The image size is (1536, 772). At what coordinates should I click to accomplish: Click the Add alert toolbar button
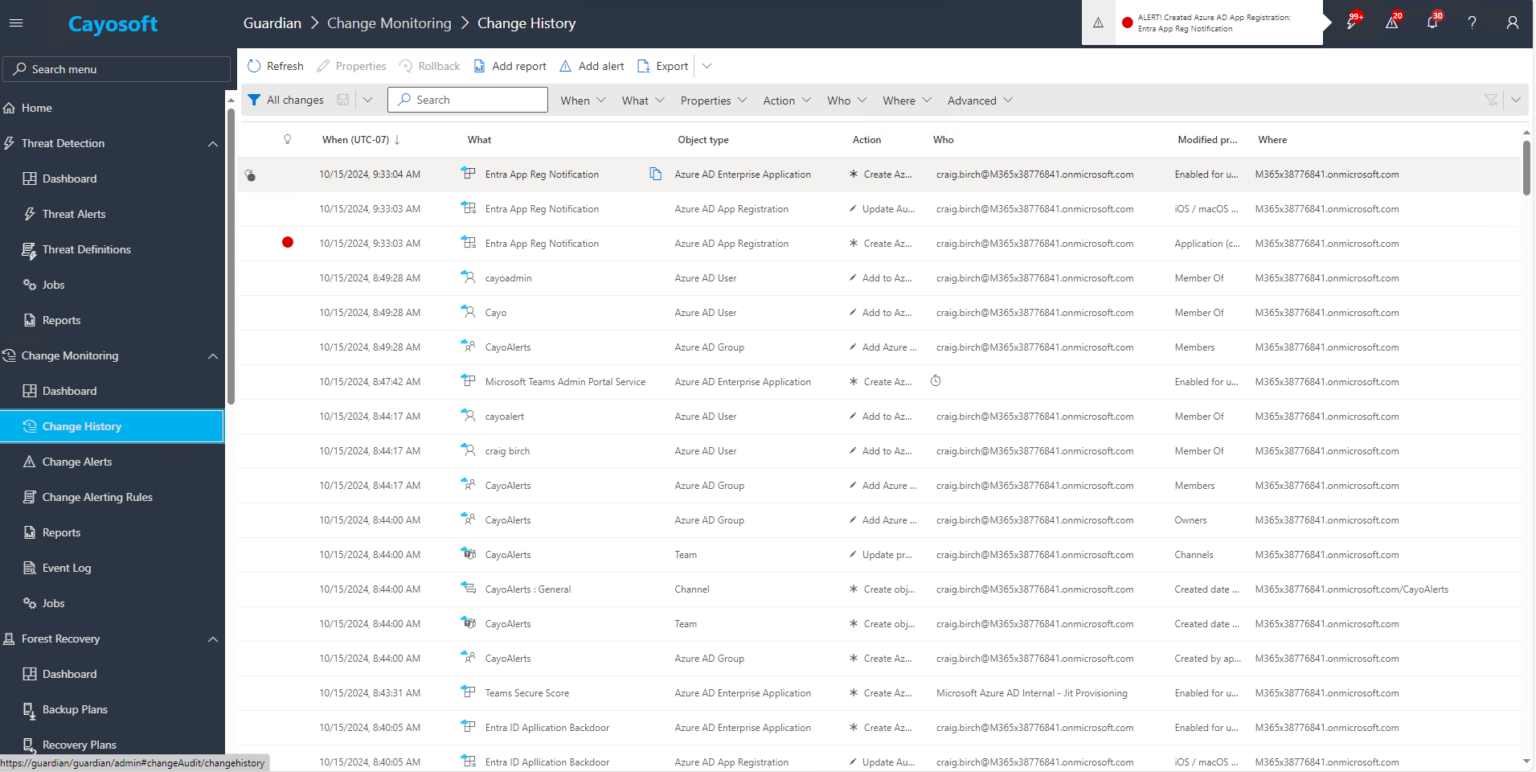tap(591, 66)
